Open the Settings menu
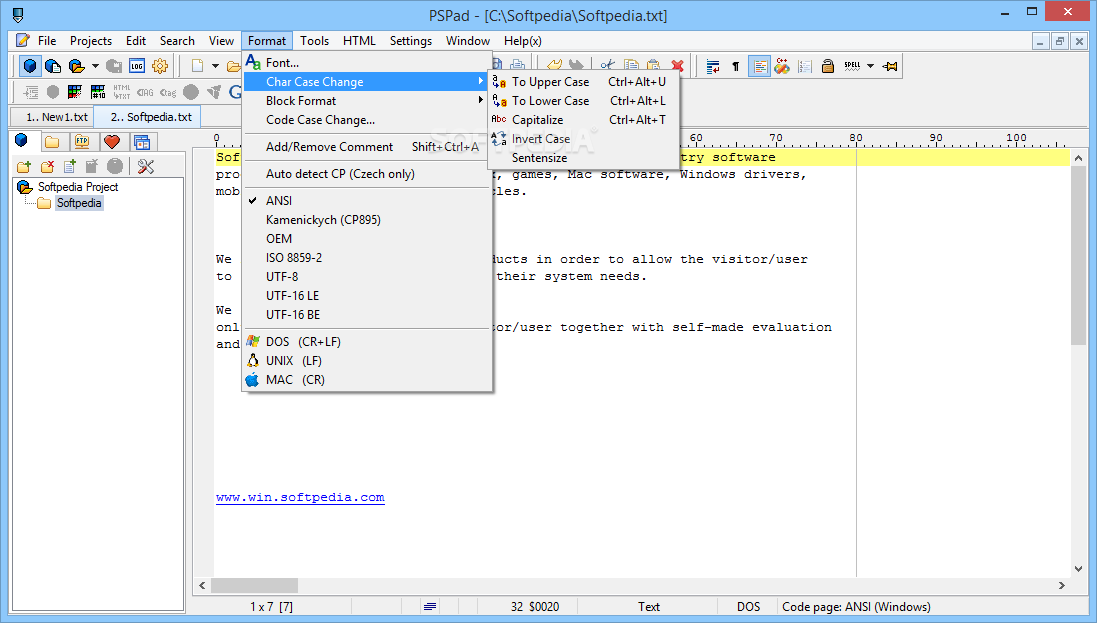 [x=411, y=41]
